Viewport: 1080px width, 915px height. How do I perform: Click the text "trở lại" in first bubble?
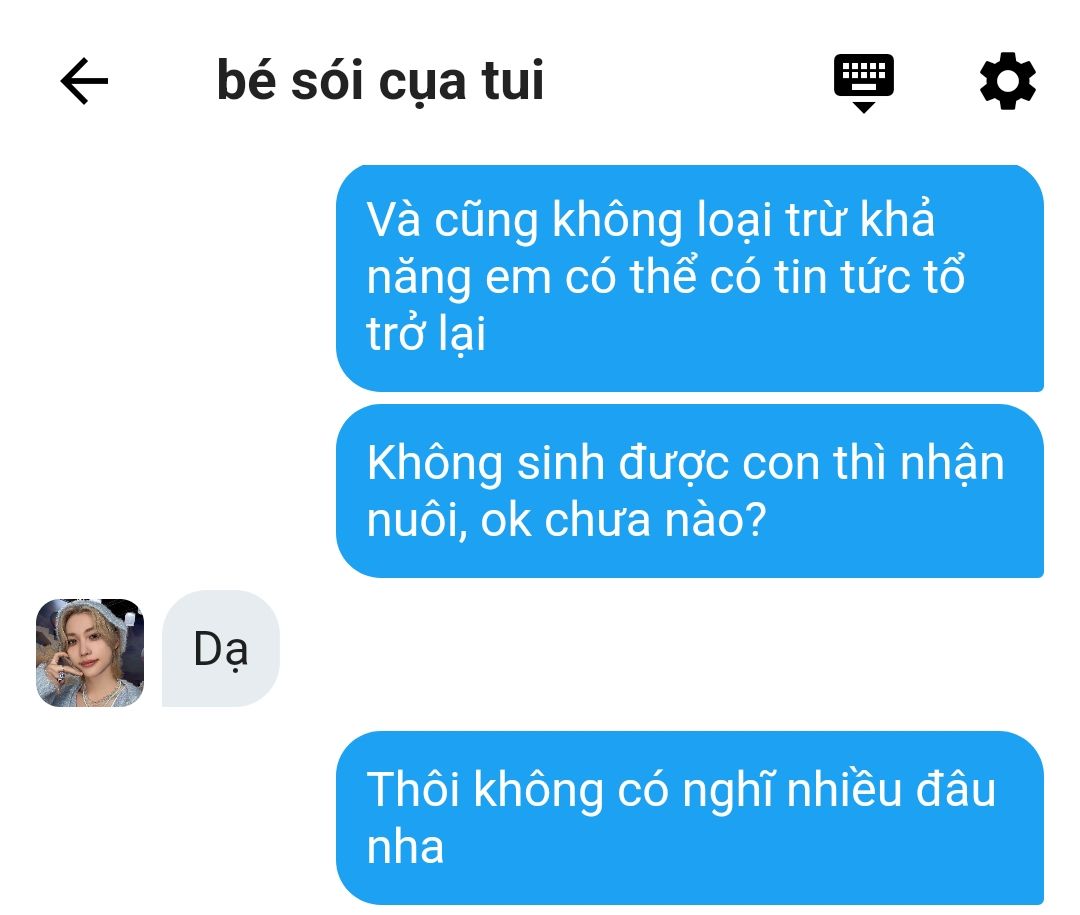coord(426,334)
